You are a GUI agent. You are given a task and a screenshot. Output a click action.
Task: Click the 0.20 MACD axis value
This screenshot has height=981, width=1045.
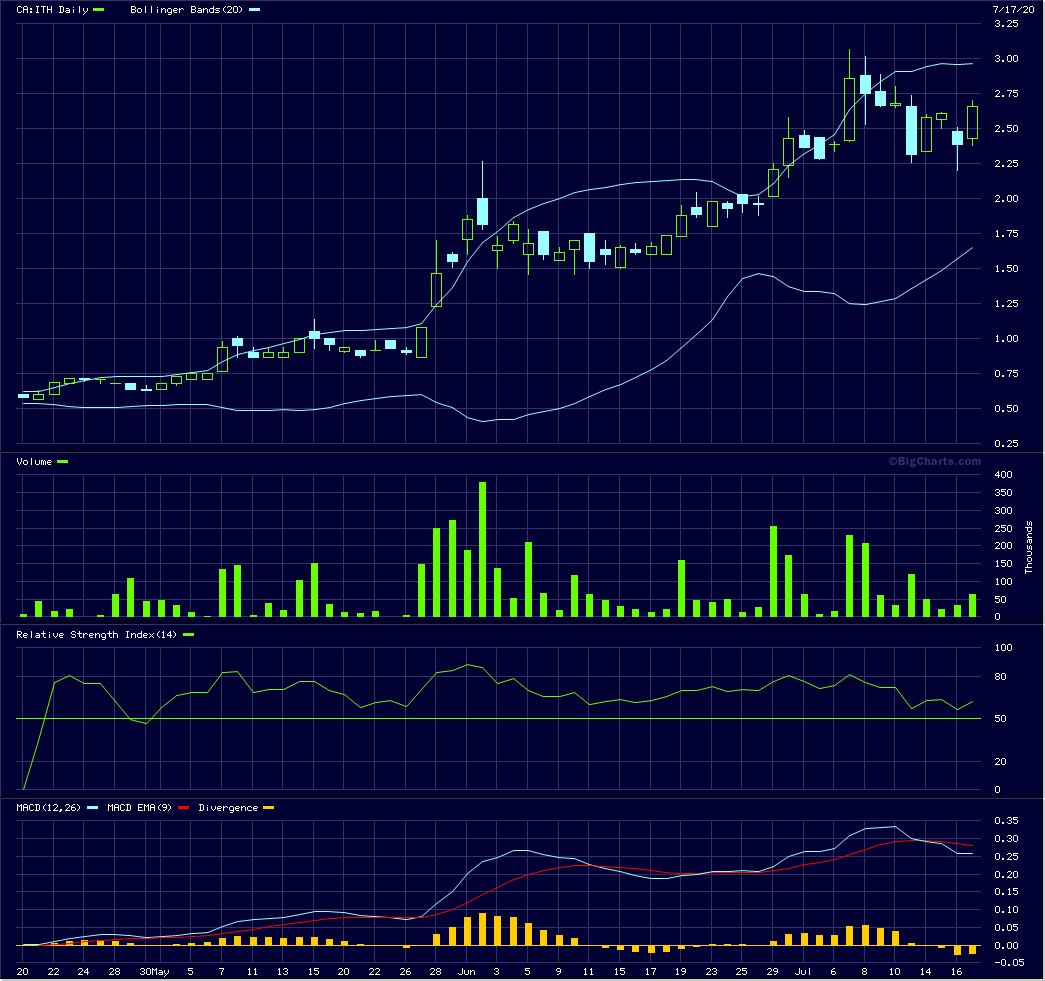click(x=1006, y=874)
